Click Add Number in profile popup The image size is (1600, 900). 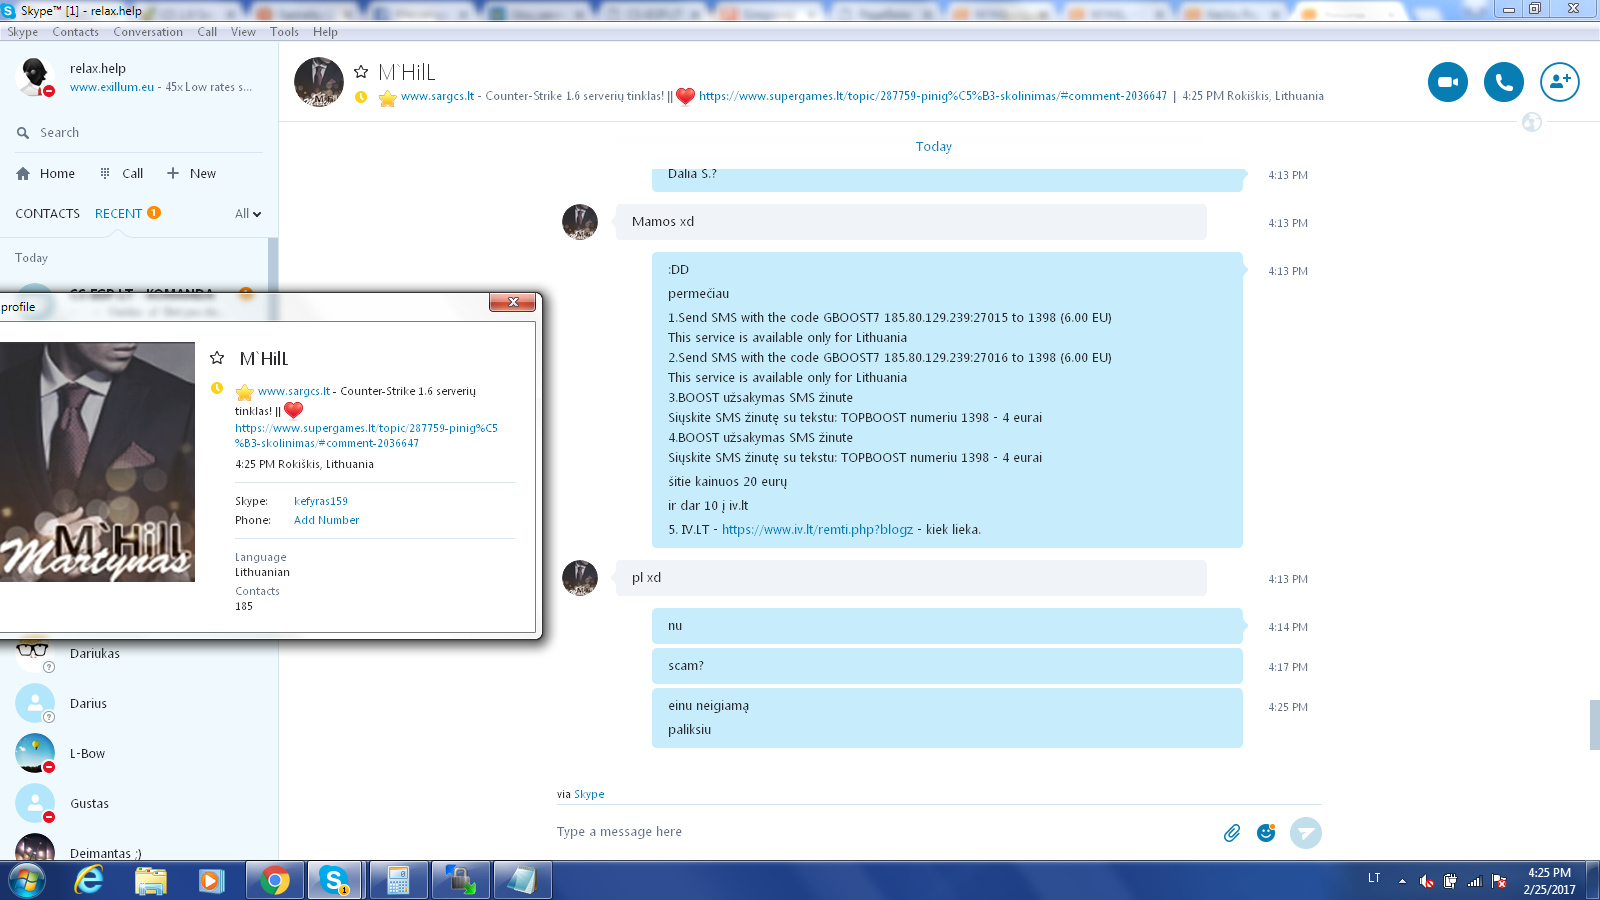[x=326, y=520]
